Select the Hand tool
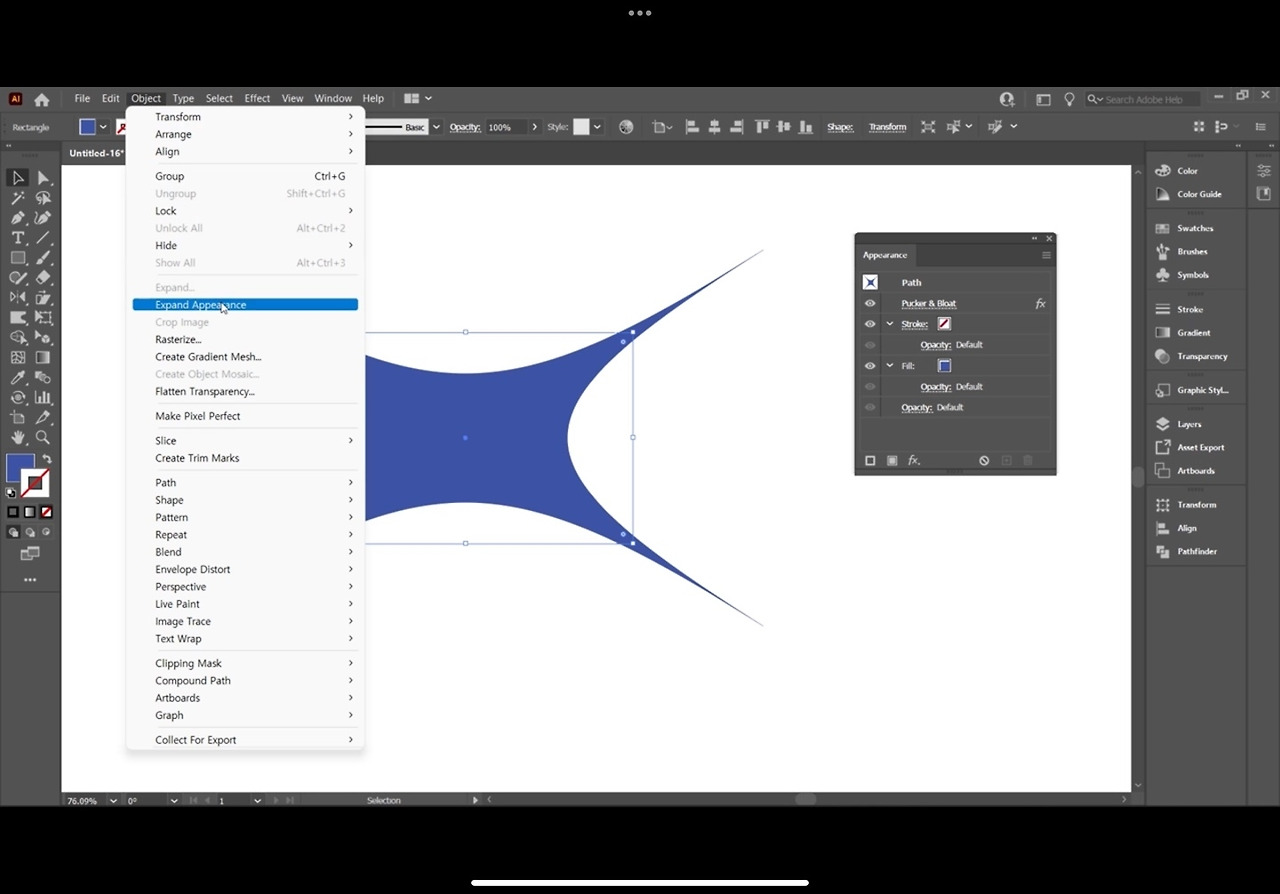Image resolution: width=1280 pixels, height=894 pixels. (x=18, y=437)
